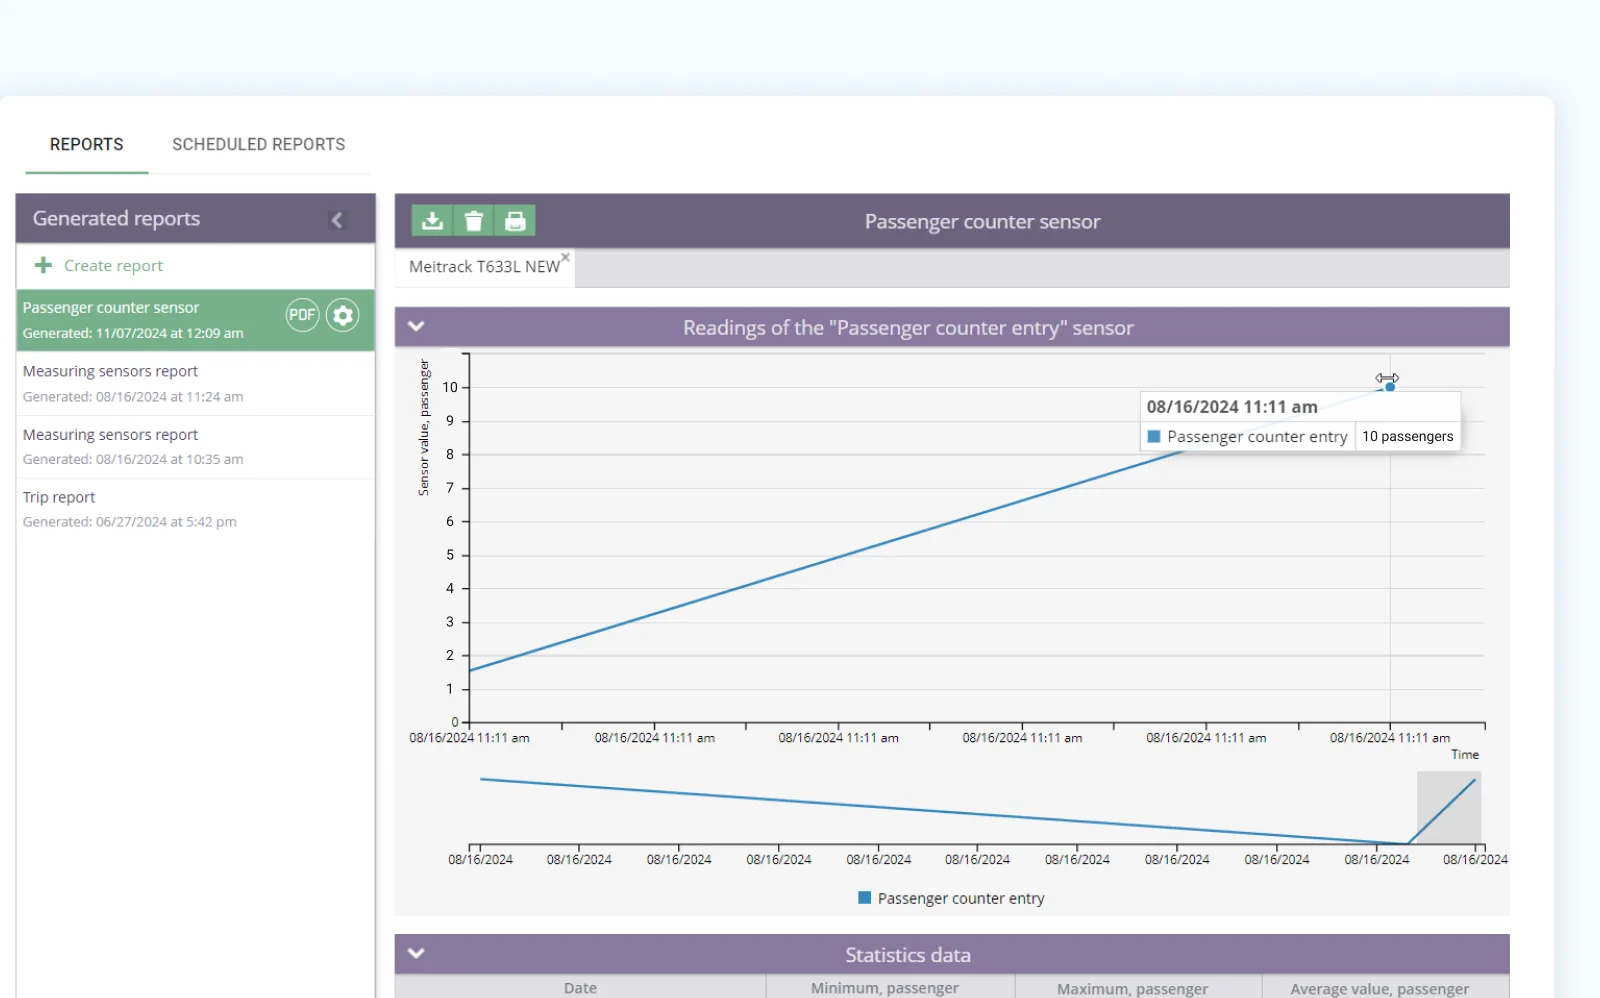Open report settings gear icon
Screen dimensions: 1600x998
[x=343, y=315]
